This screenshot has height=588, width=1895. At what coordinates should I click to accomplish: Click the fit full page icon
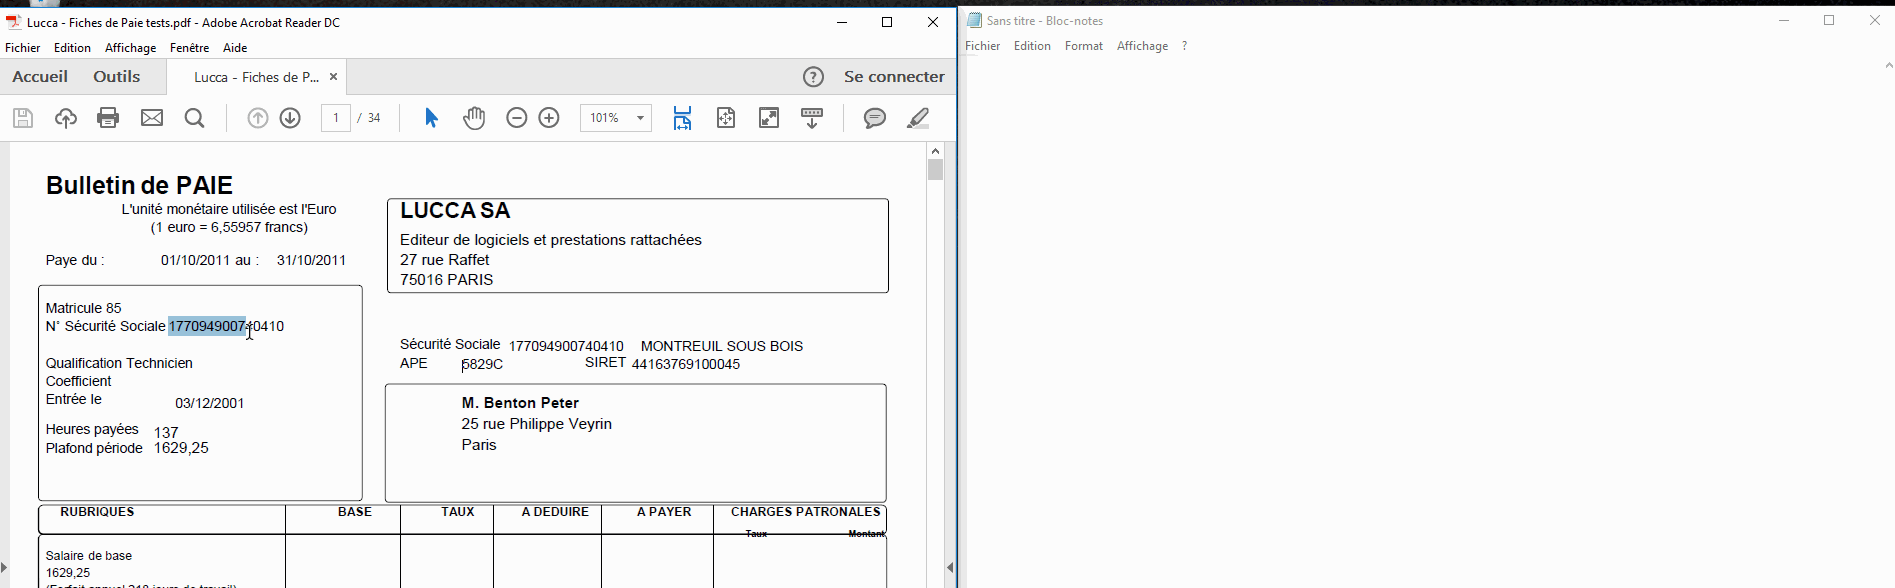pyautogui.click(x=726, y=118)
